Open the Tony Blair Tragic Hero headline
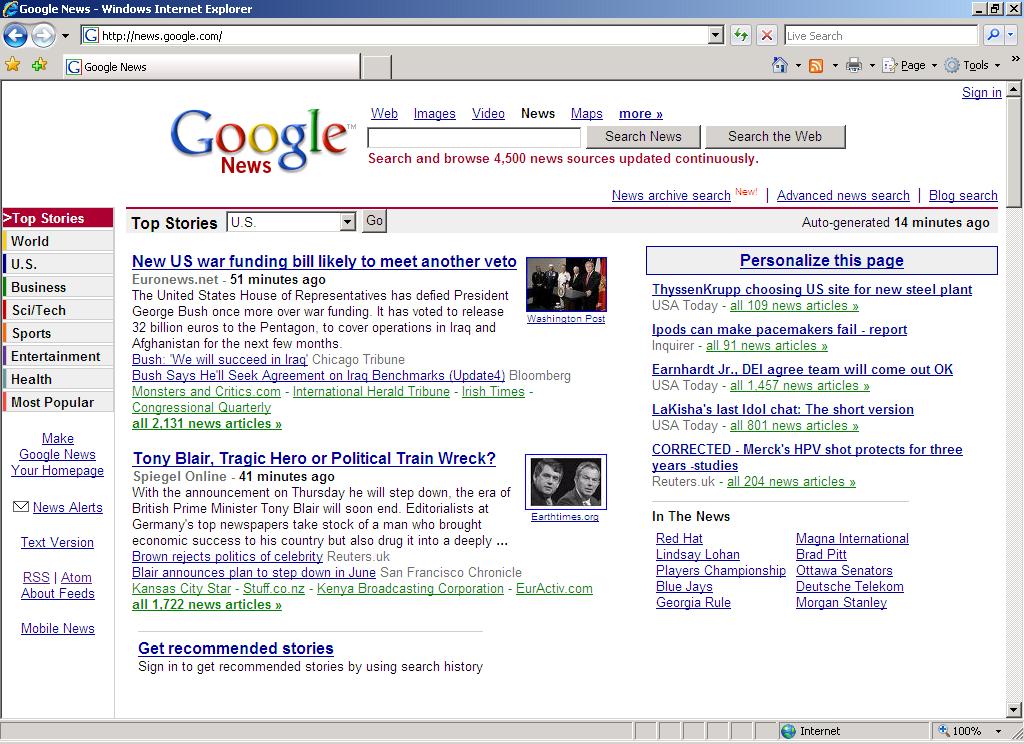 point(314,459)
